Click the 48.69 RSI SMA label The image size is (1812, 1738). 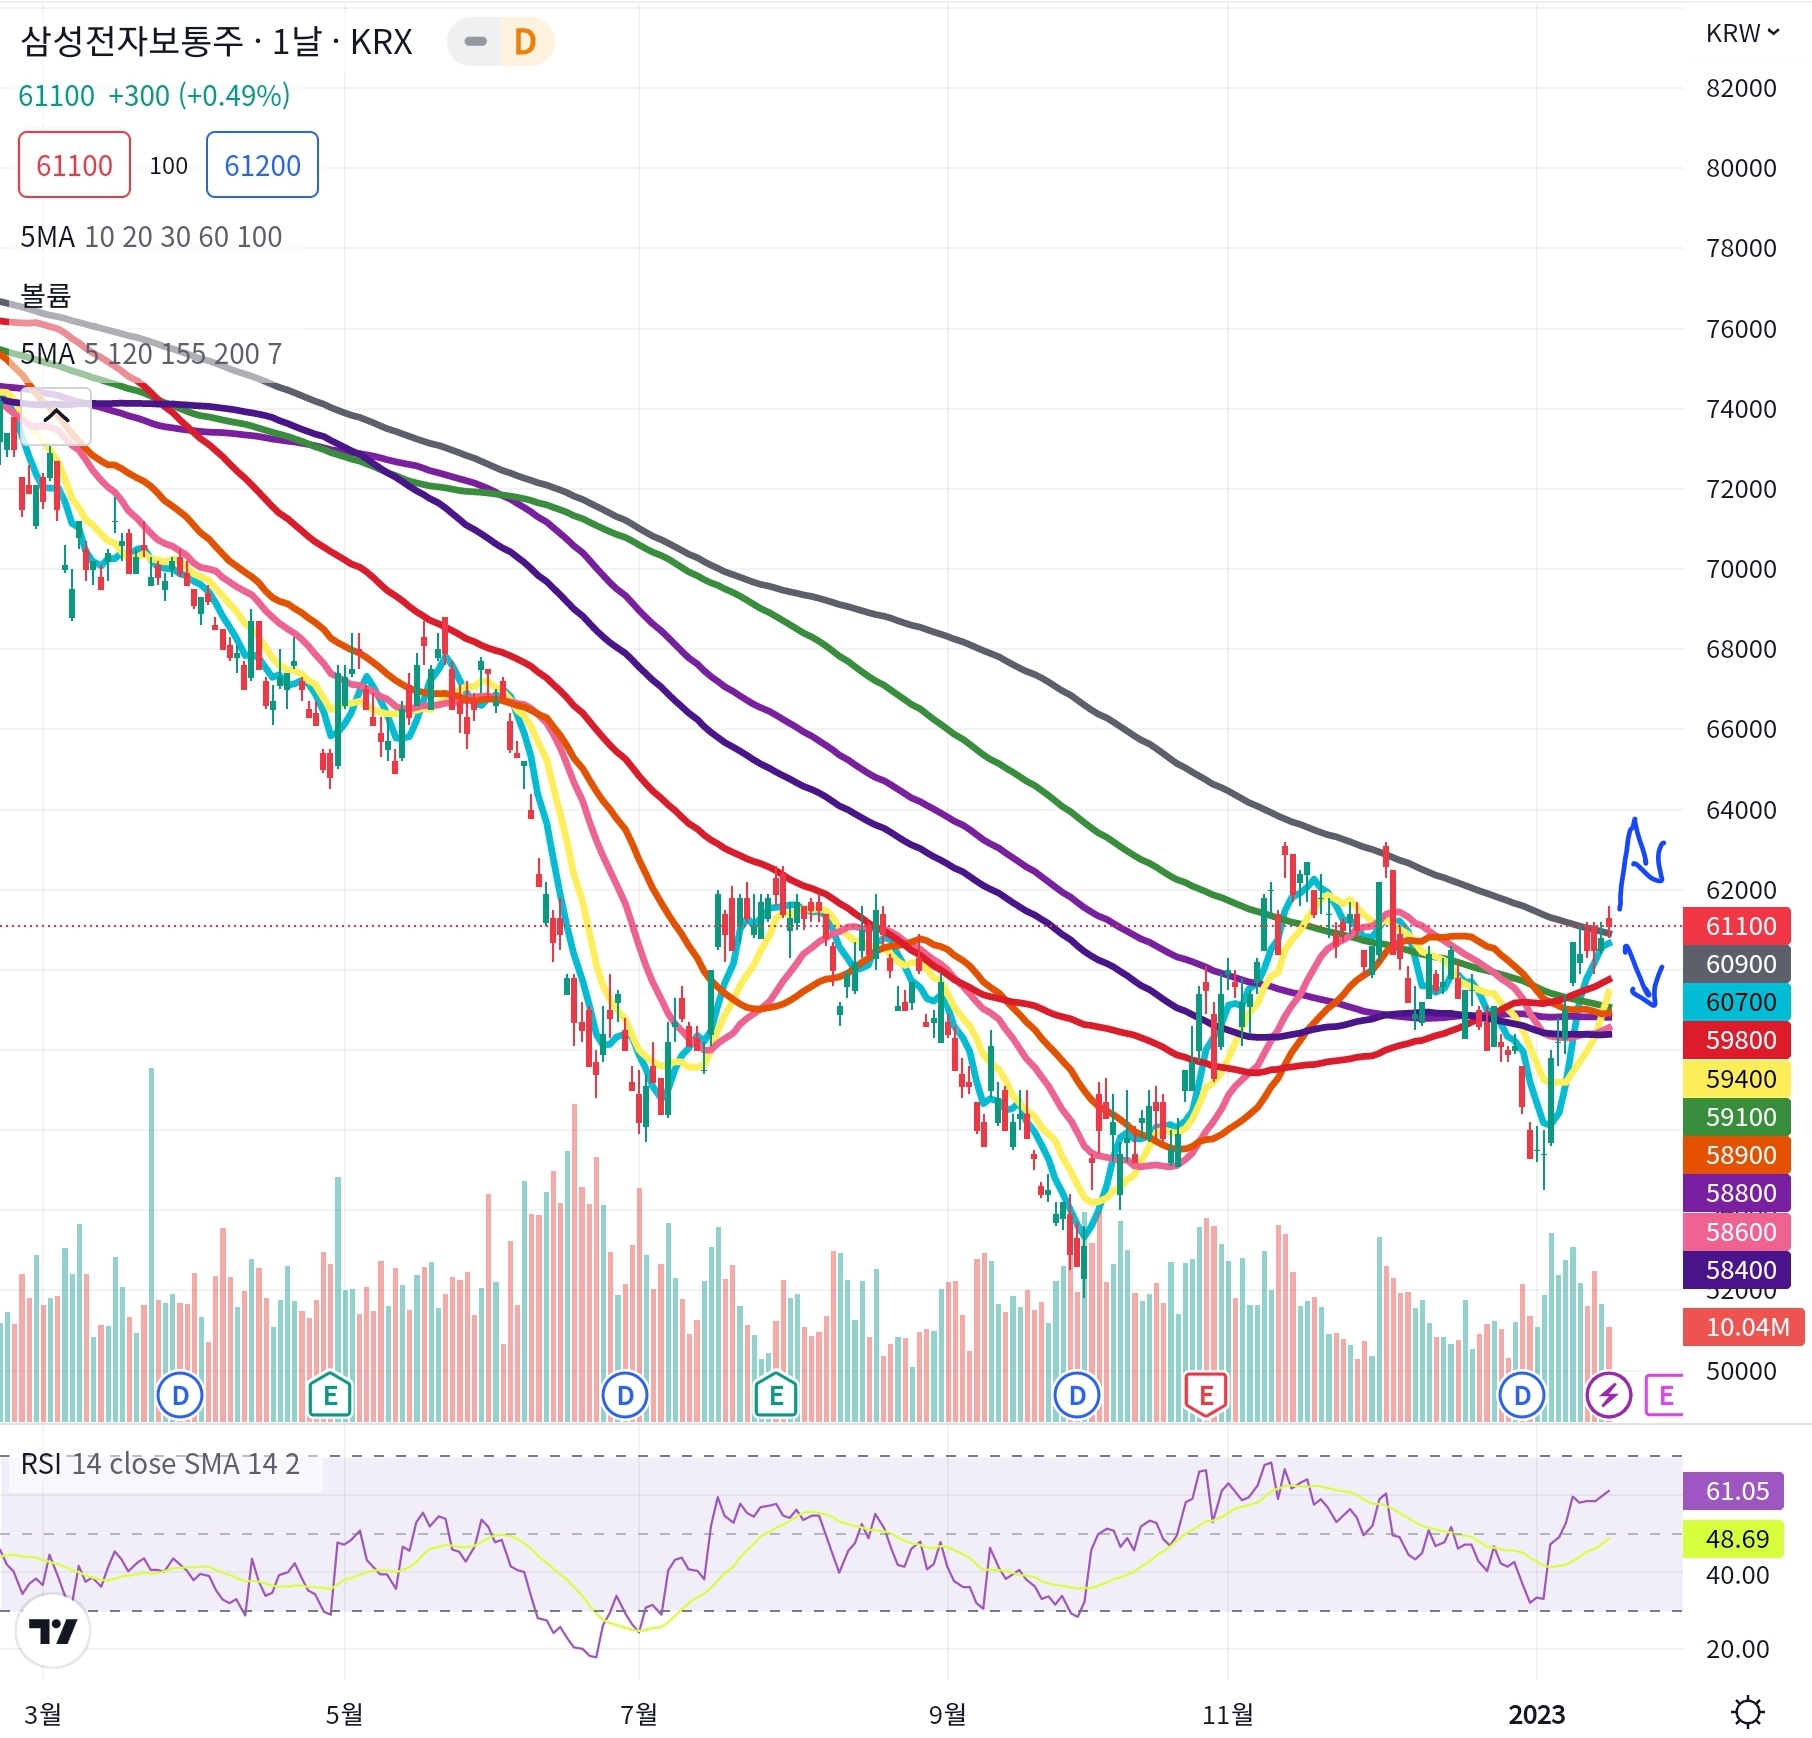coord(1734,1539)
